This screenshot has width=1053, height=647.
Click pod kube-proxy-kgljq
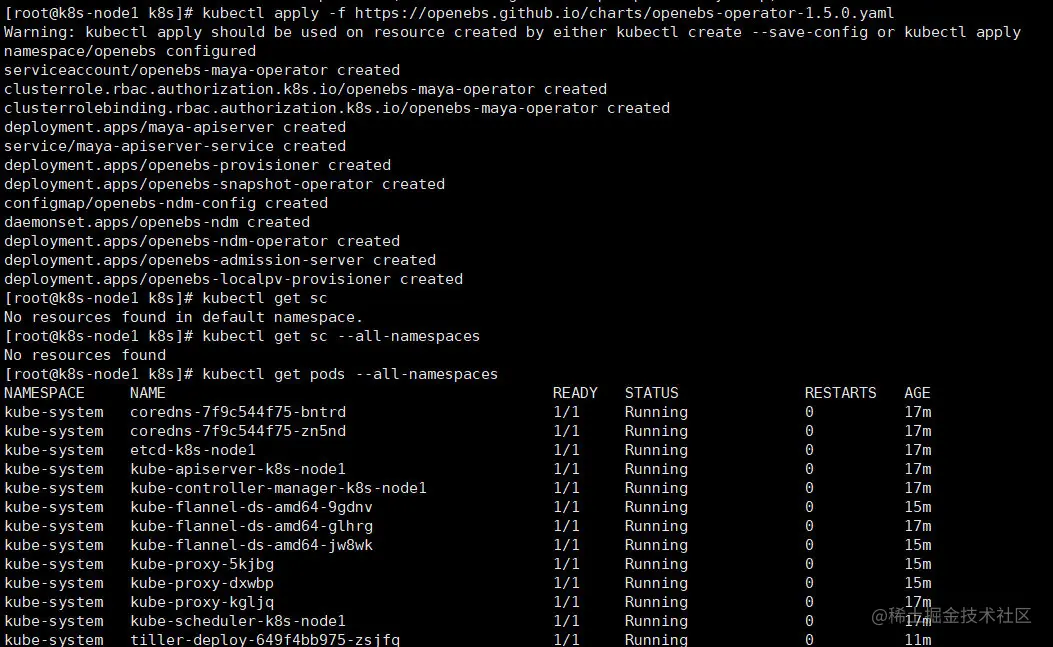pos(202,603)
